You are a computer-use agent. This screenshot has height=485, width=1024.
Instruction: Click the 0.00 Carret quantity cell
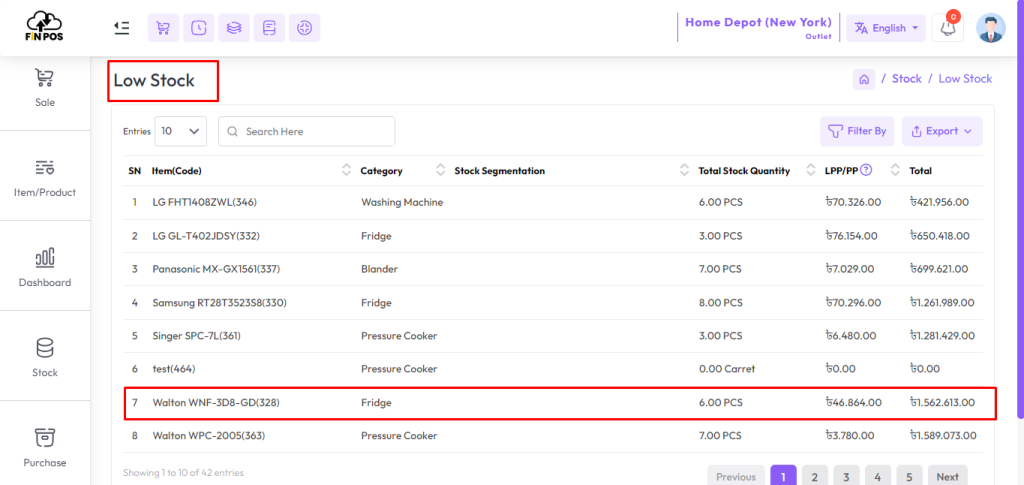point(727,369)
